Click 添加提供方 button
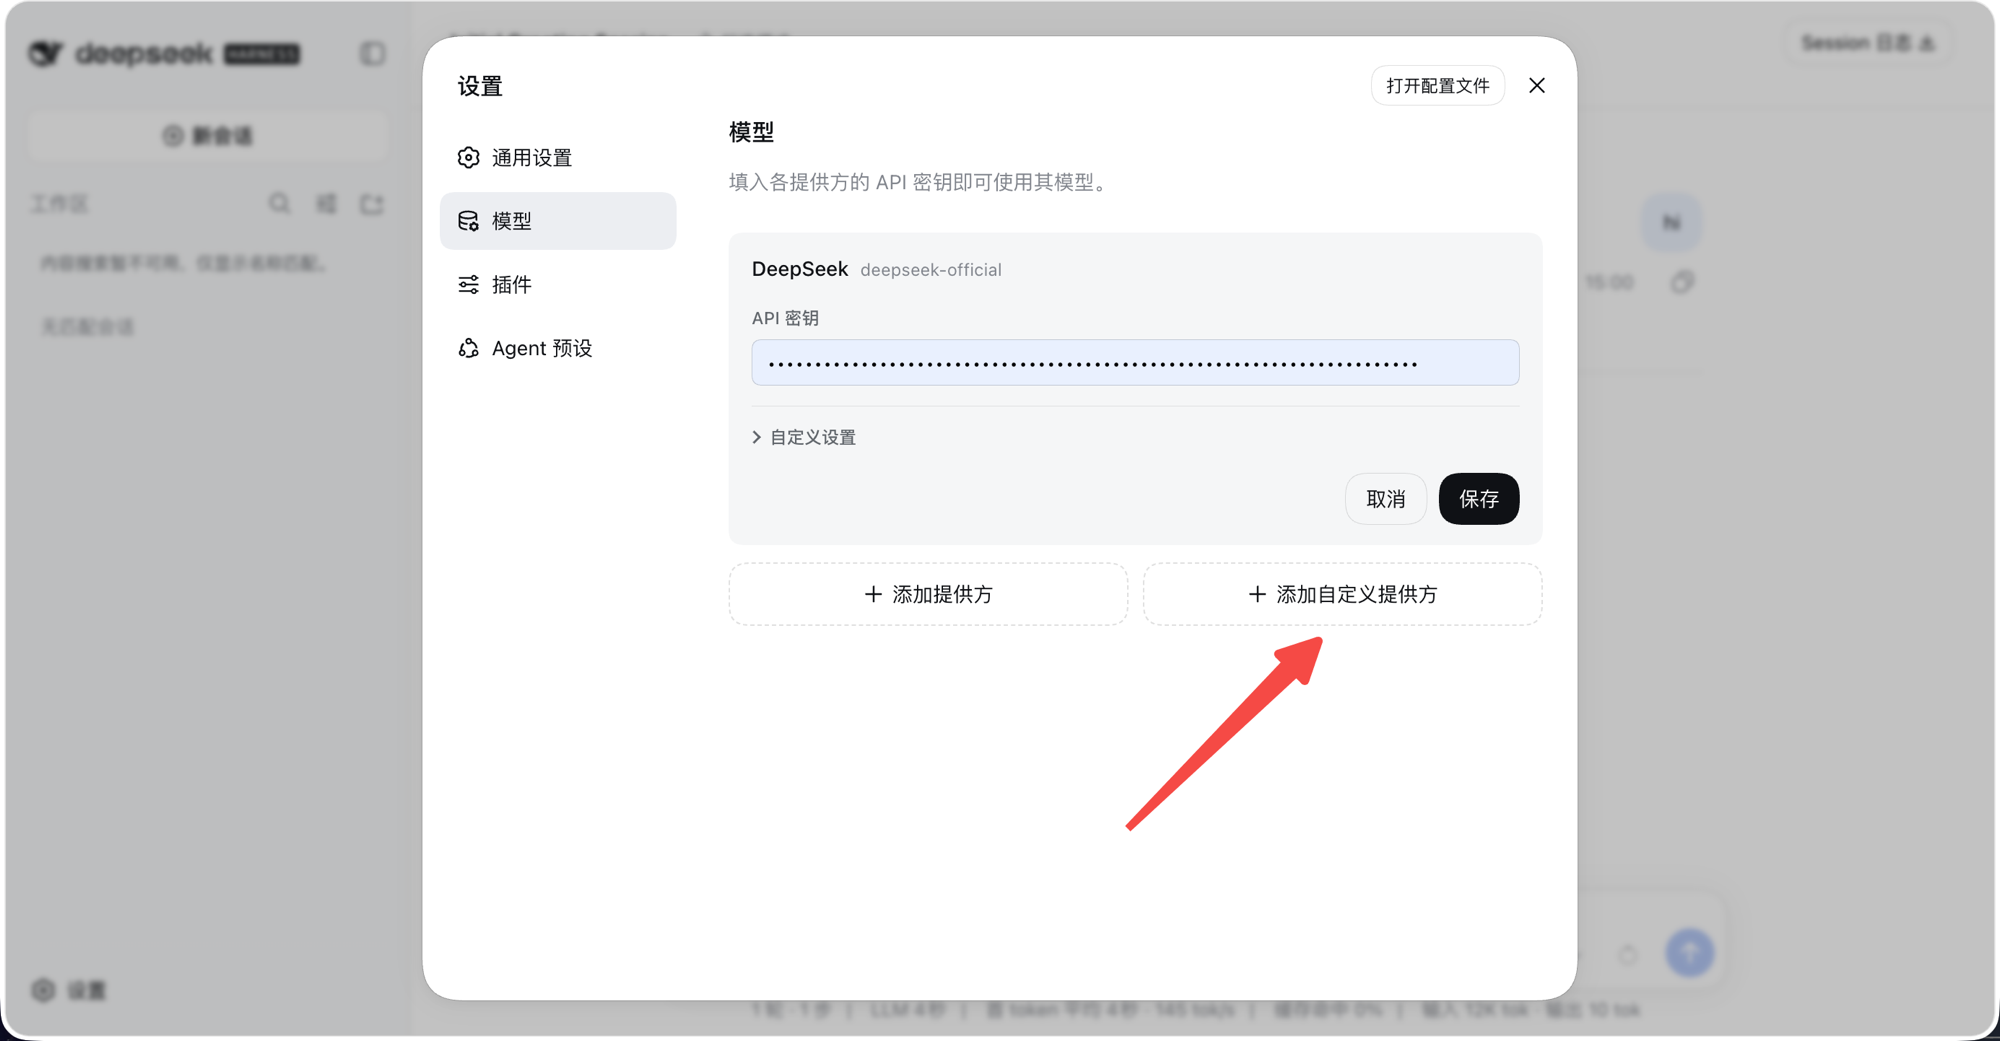The width and height of the screenshot is (2000, 1041). point(928,594)
